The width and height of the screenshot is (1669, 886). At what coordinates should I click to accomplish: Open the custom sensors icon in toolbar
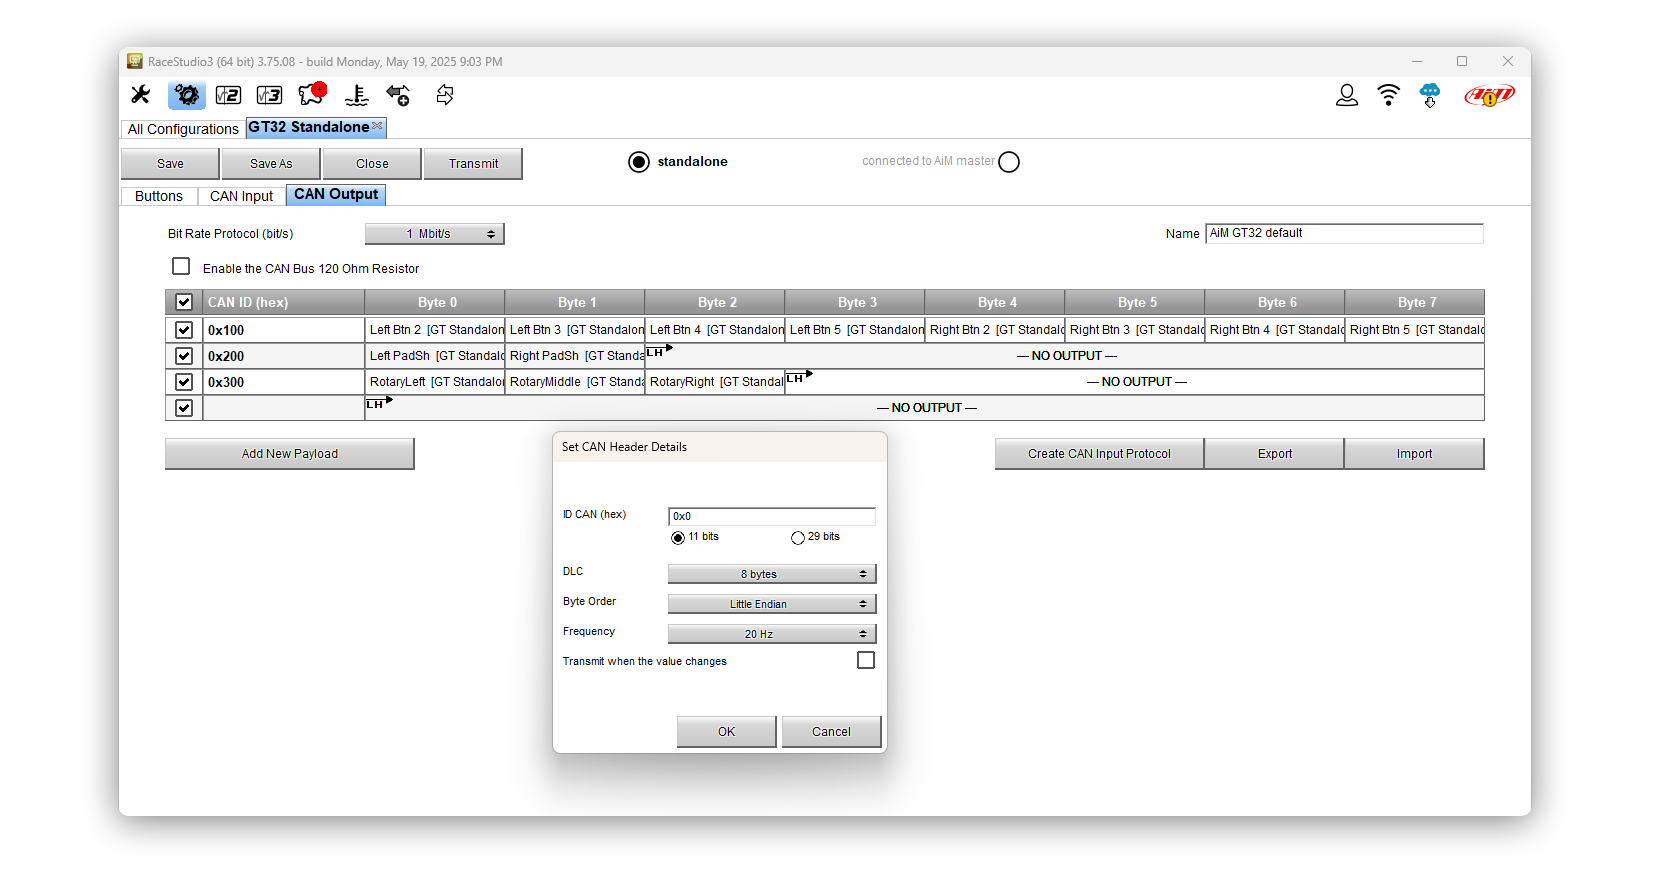pyautogui.click(x=356, y=95)
